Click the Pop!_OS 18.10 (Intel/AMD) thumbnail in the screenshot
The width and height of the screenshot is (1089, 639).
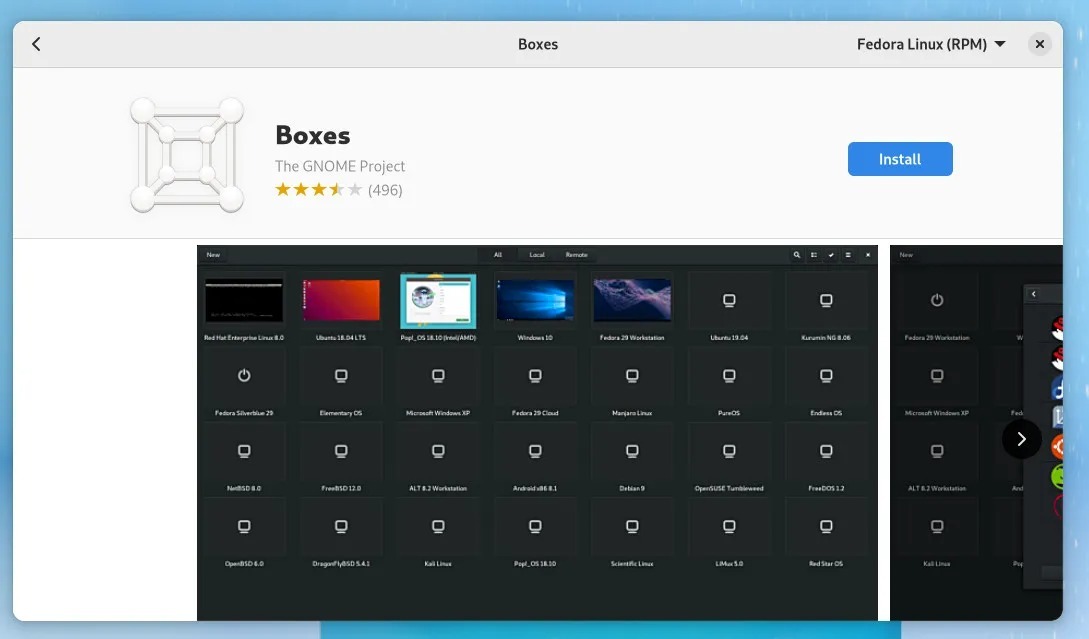(438, 301)
